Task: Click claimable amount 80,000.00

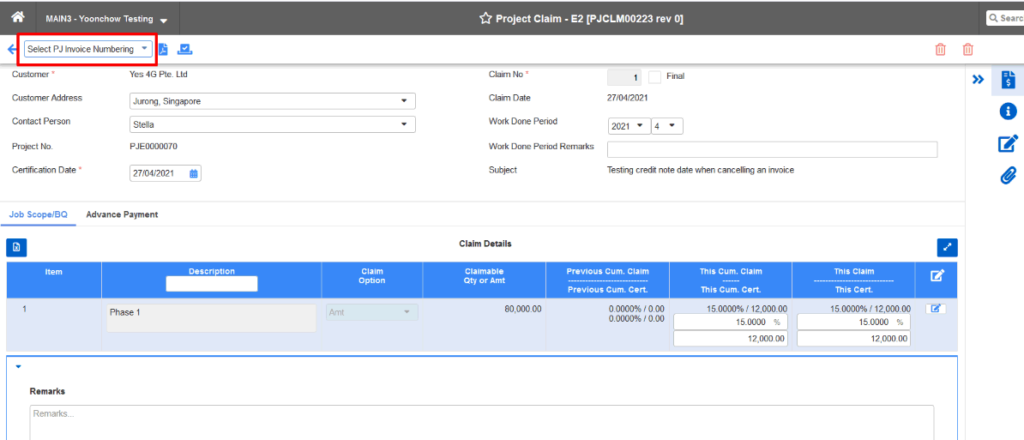Action: 522,309
